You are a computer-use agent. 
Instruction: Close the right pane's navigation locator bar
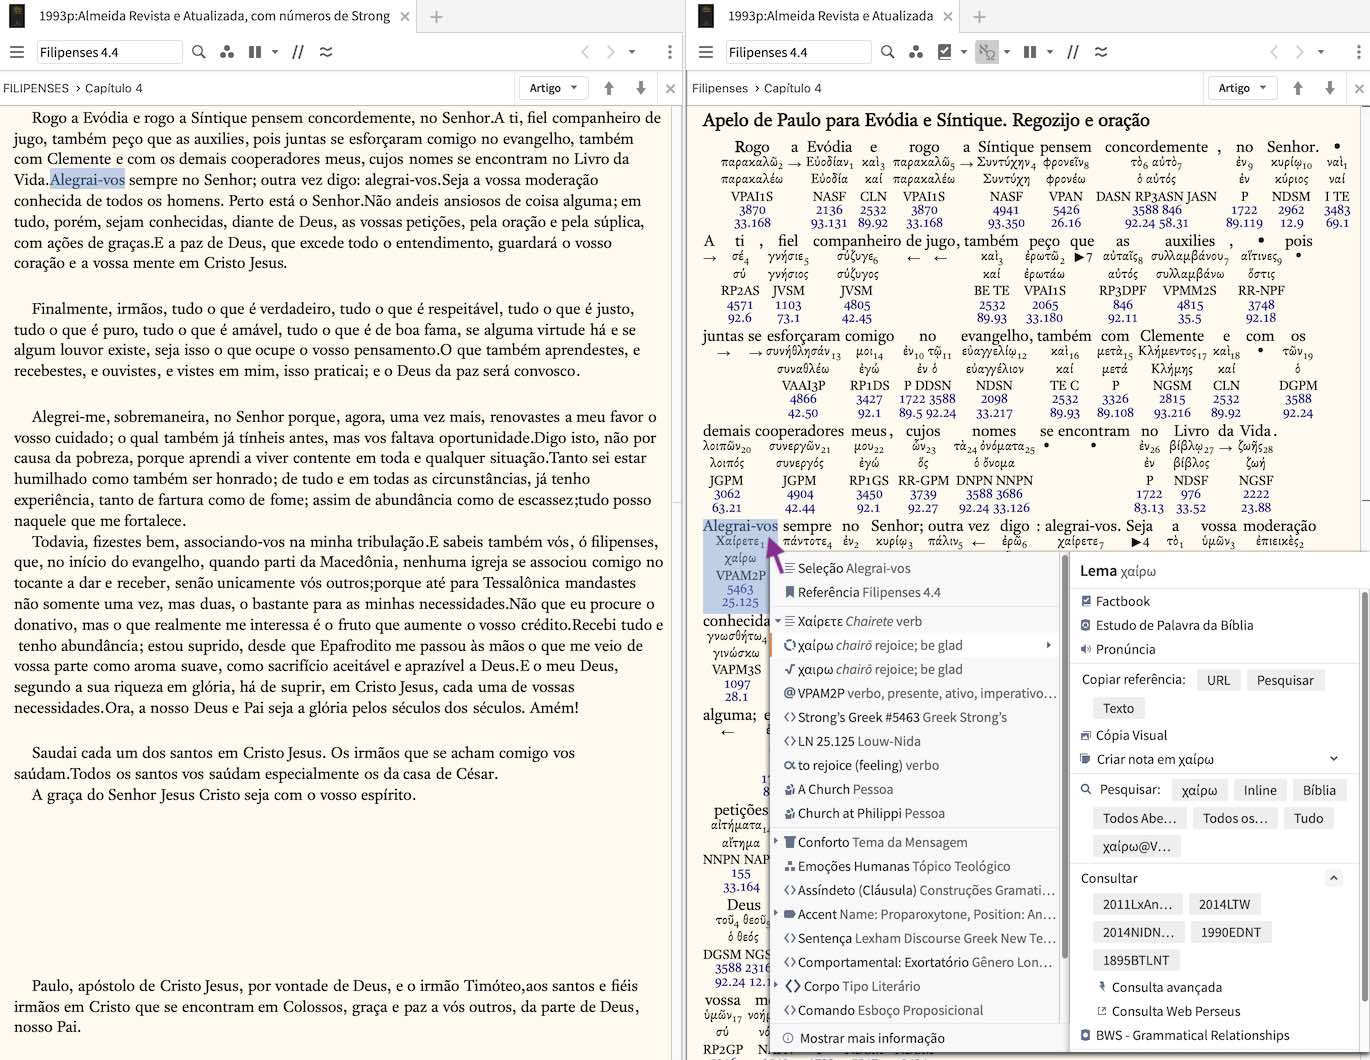[x=1359, y=88]
